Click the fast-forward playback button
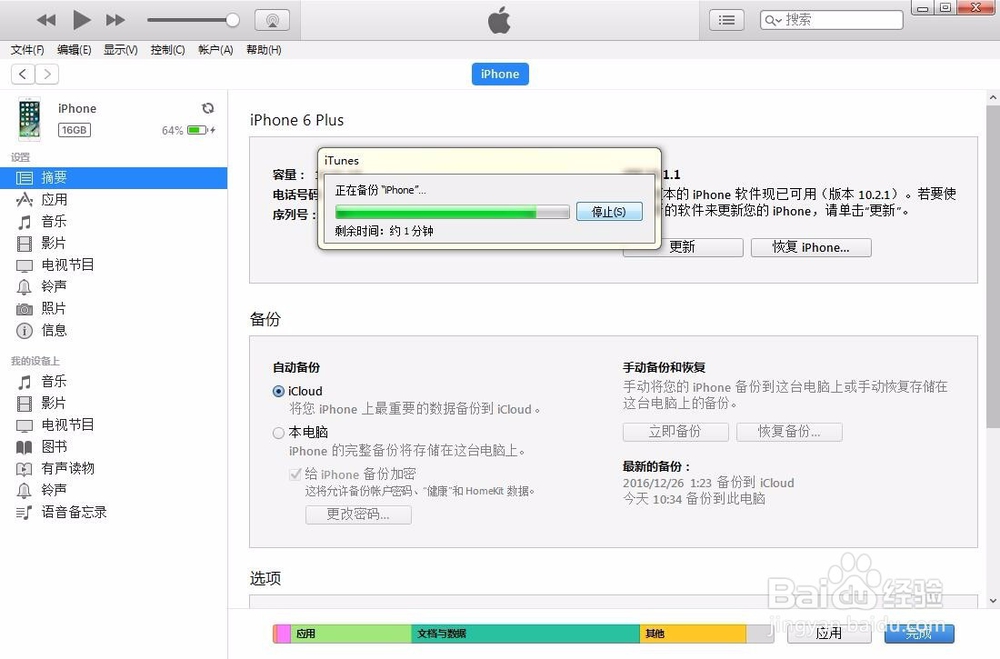 [x=115, y=20]
